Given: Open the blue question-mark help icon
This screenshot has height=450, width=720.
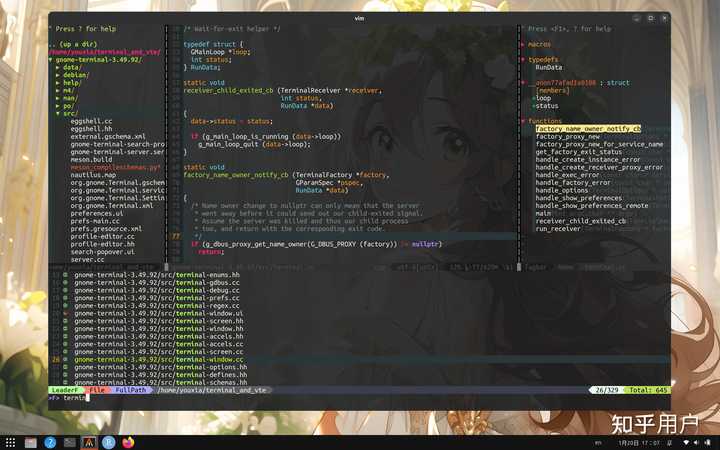Looking at the screenshot, I should click(x=50, y=442).
